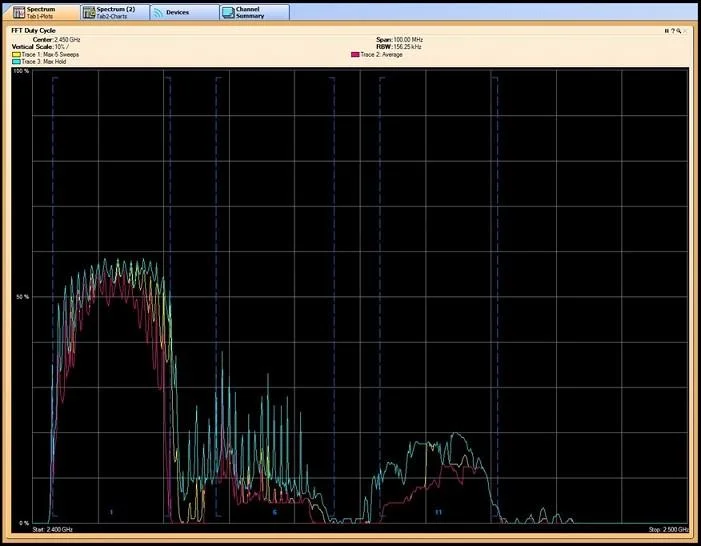Click the Stop 2.500 GHz label
Viewport: 701px width, 546px height.
(668, 529)
